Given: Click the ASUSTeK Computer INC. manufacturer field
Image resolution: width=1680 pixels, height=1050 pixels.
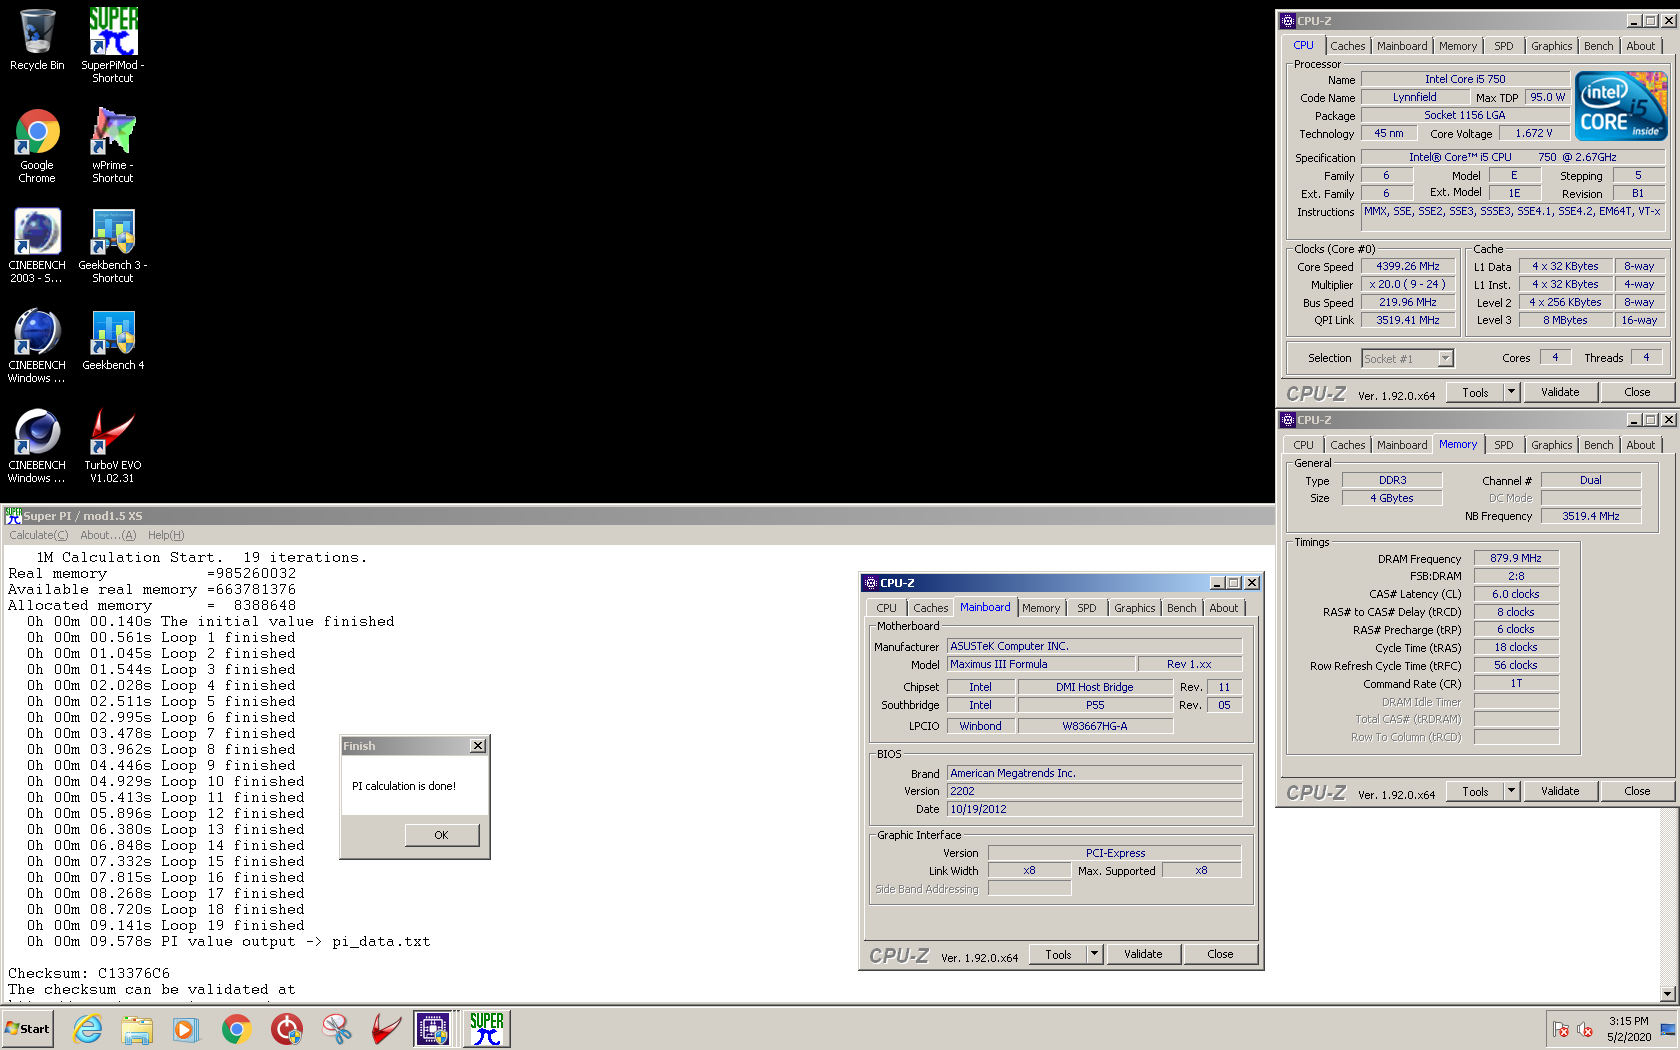Looking at the screenshot, I should point(1095,646).
